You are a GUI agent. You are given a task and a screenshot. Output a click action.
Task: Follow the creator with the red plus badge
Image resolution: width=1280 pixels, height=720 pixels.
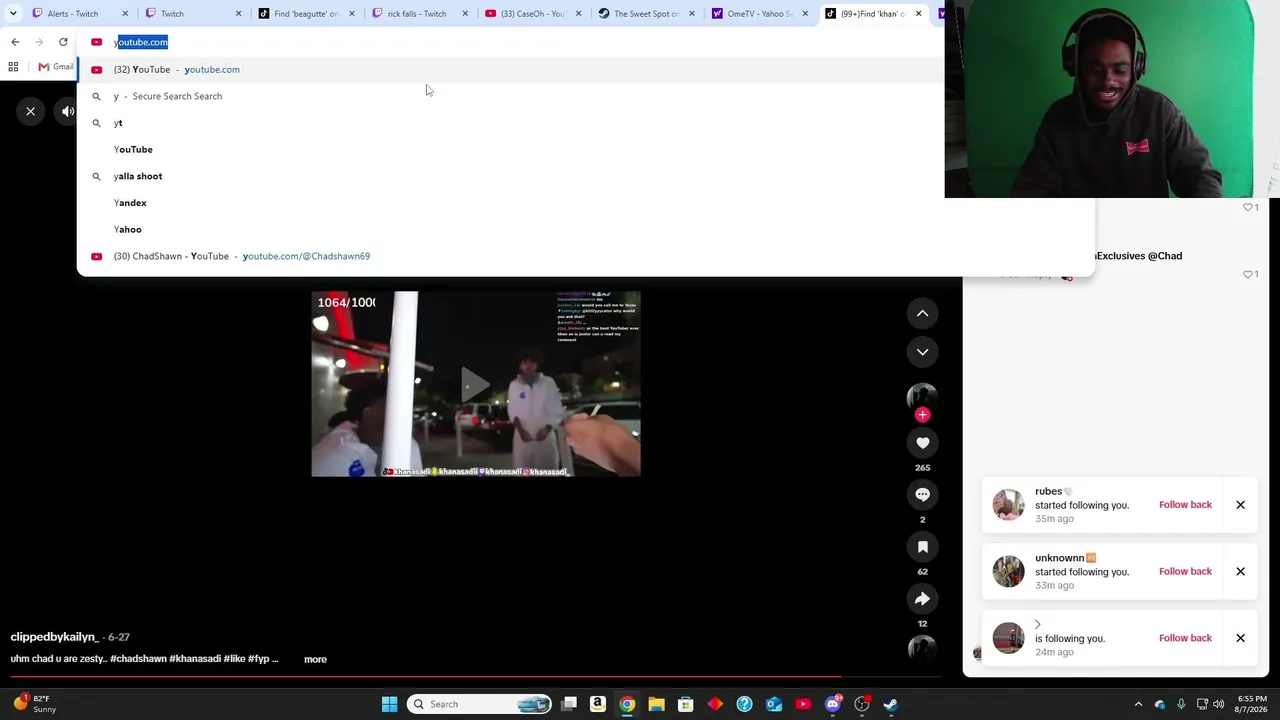click(922, 414)
